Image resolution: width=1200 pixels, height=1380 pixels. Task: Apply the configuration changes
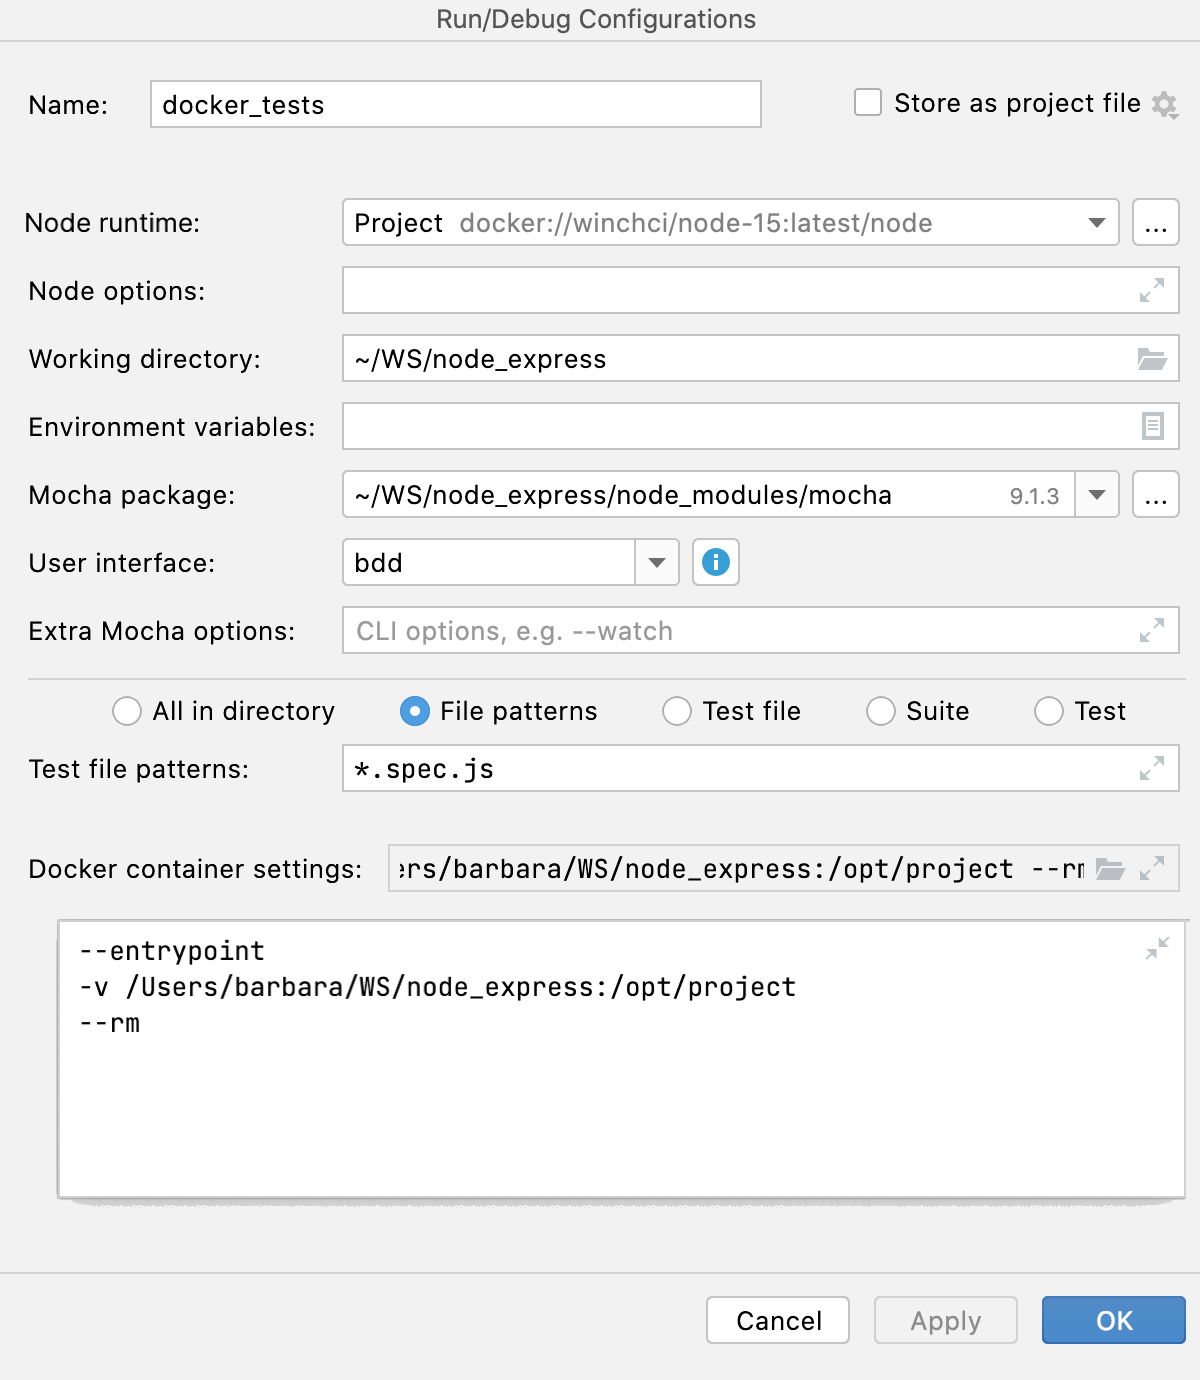[944, 1320]
